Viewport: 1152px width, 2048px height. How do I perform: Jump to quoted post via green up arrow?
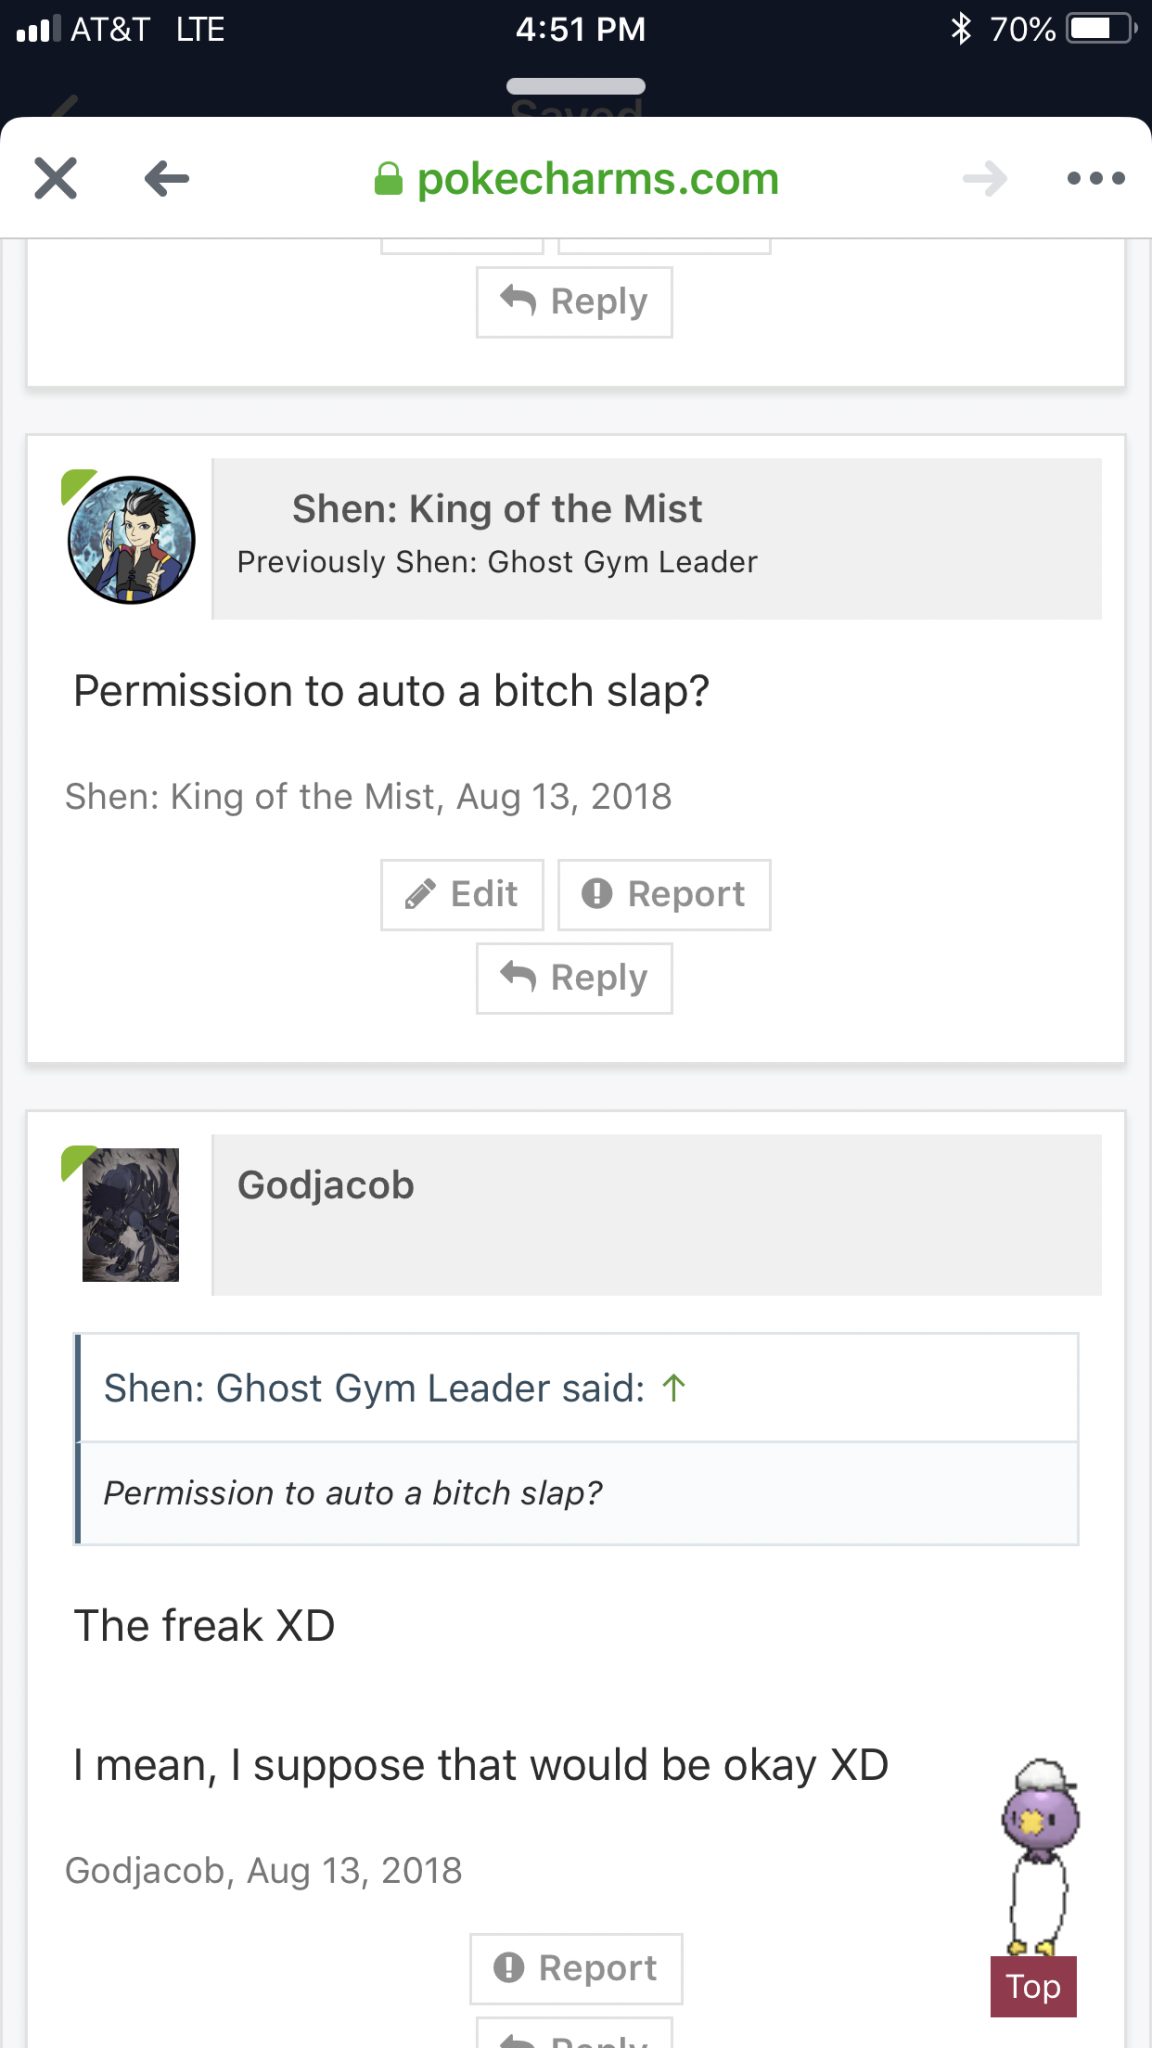(674, 1388)
